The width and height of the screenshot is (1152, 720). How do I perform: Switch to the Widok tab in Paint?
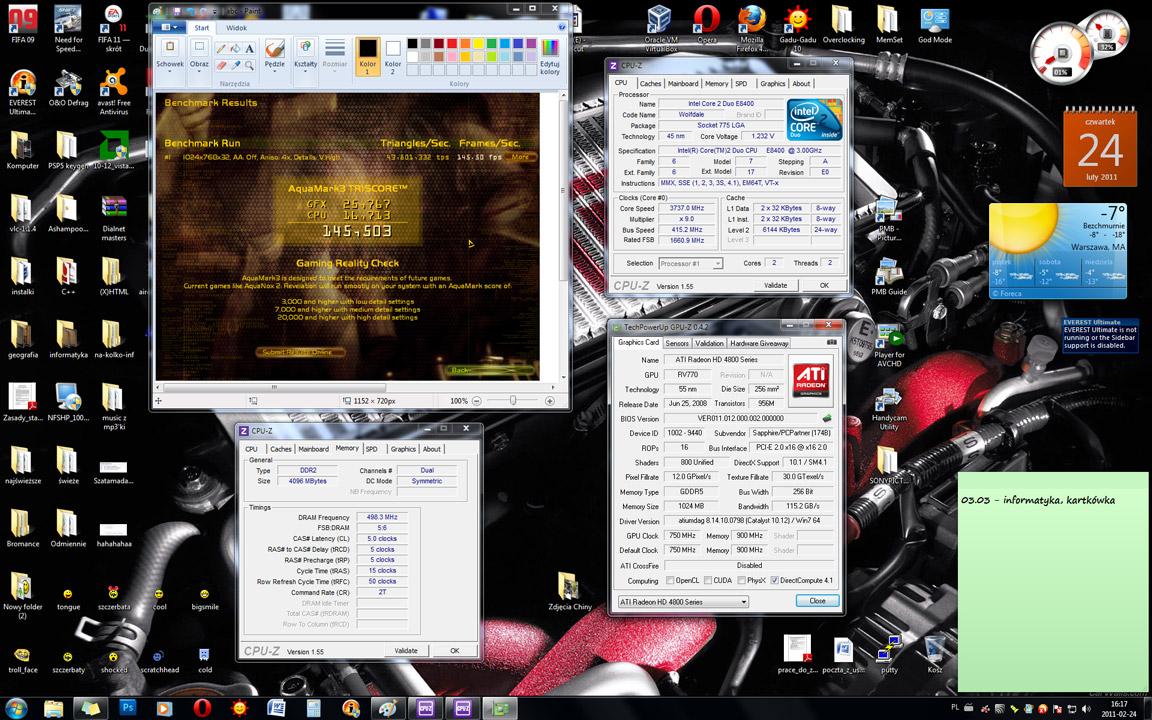[x=237, y=28]
